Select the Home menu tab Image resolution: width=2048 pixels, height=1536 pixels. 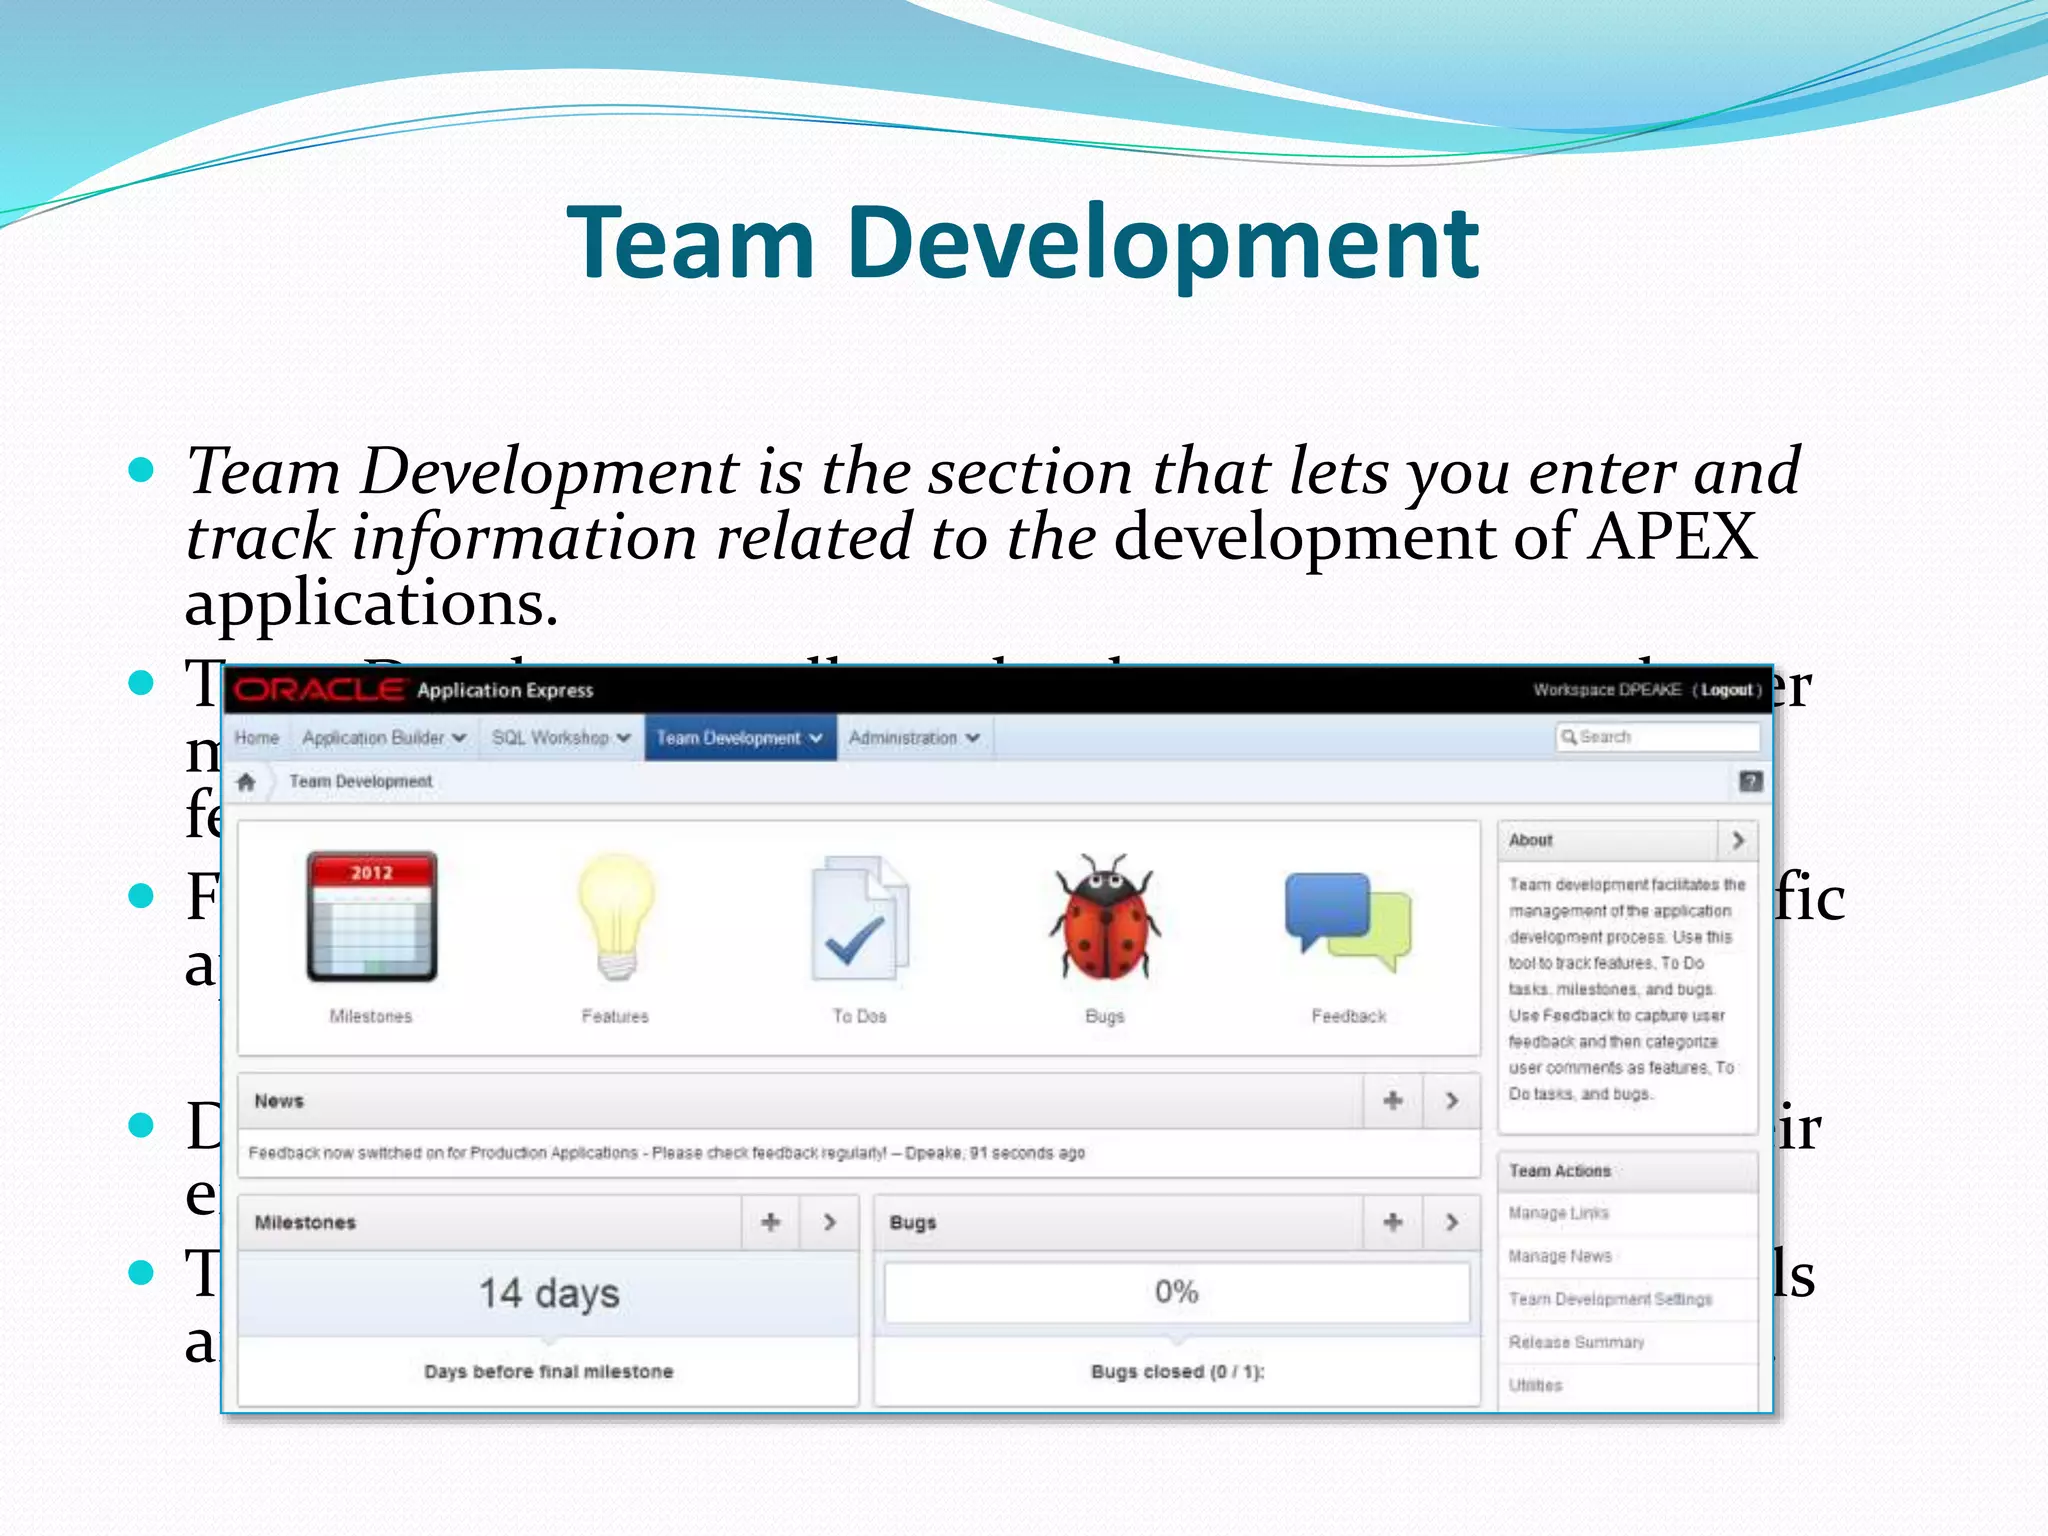click(x=257, y=738)
